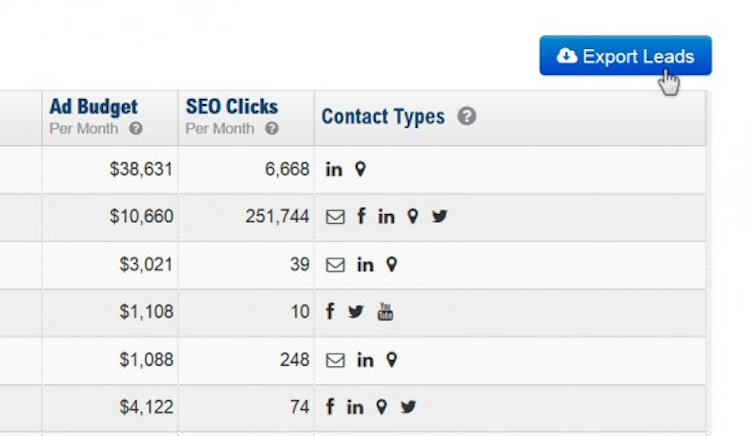Open Facebook icon in $10,660 row

point(361,217)
